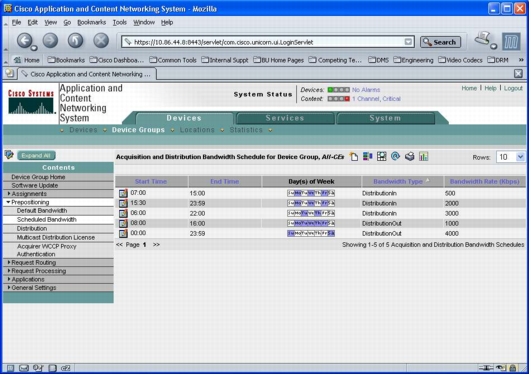
Task: Edit the 08:00 schedule row icon
Action: tap(123, 223)
